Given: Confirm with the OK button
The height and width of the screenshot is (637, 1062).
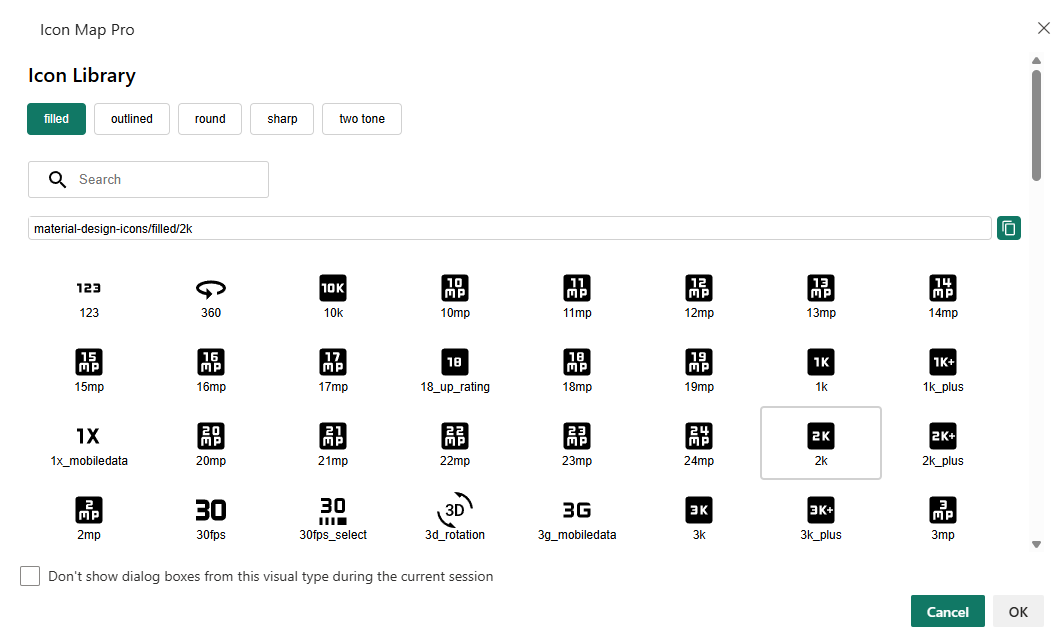Looking at the screenshot, I should tap(1018, 612).
